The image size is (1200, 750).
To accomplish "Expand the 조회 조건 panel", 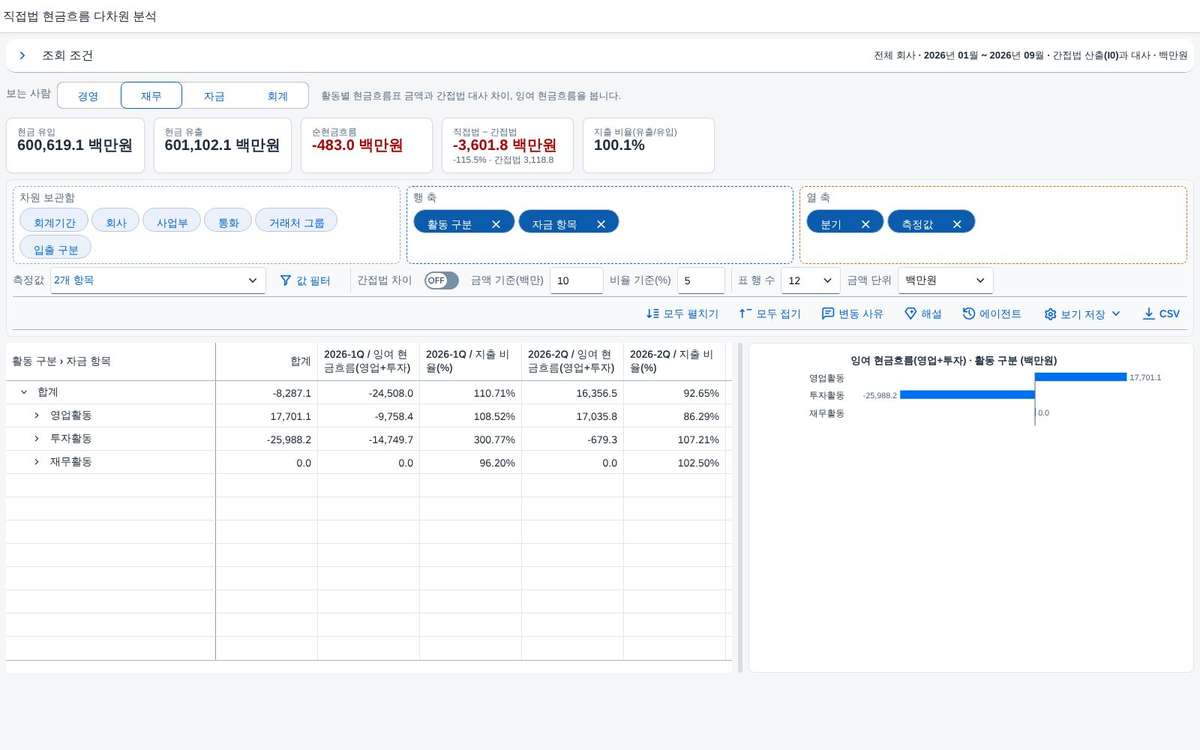I will 22,56.
